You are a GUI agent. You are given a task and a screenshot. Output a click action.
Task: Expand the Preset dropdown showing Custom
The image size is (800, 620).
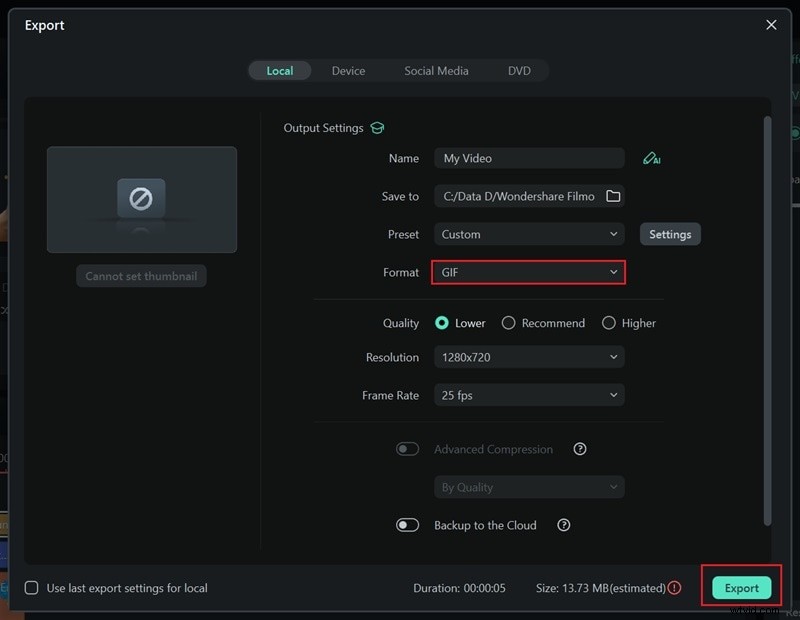[x=528, y=234]
